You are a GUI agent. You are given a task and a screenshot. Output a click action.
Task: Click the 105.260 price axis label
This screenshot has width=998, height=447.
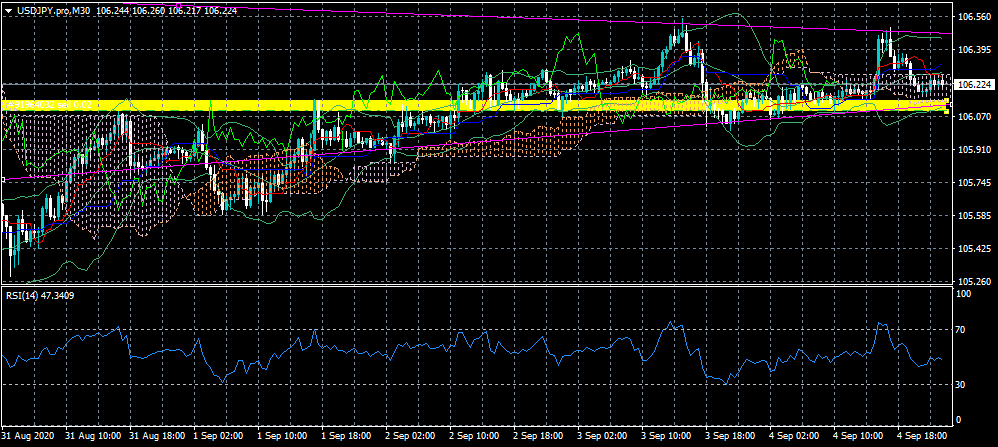(x=974, y=281)
